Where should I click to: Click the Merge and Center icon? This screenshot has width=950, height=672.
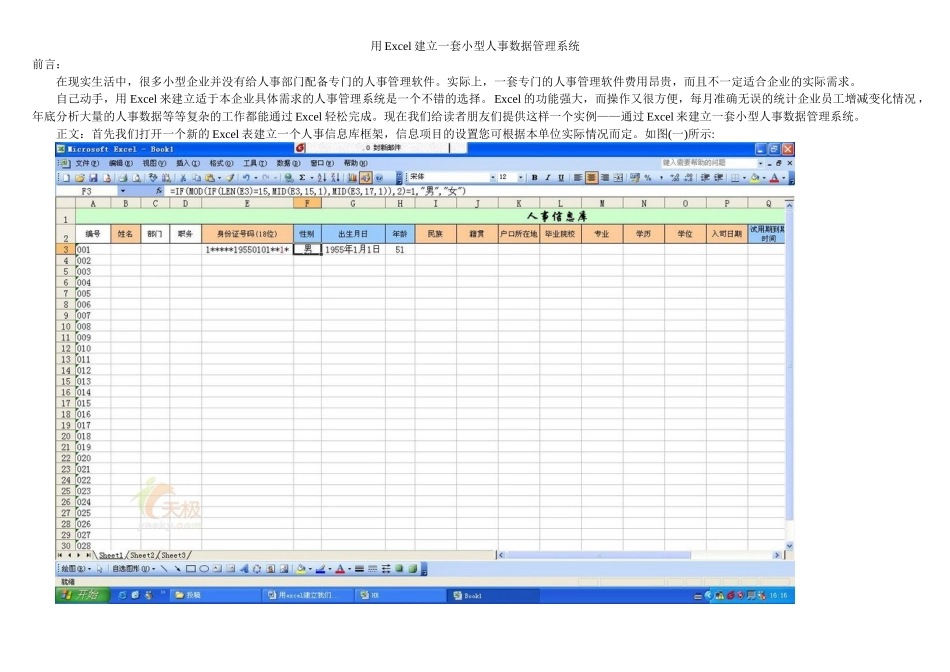(618, 178)
